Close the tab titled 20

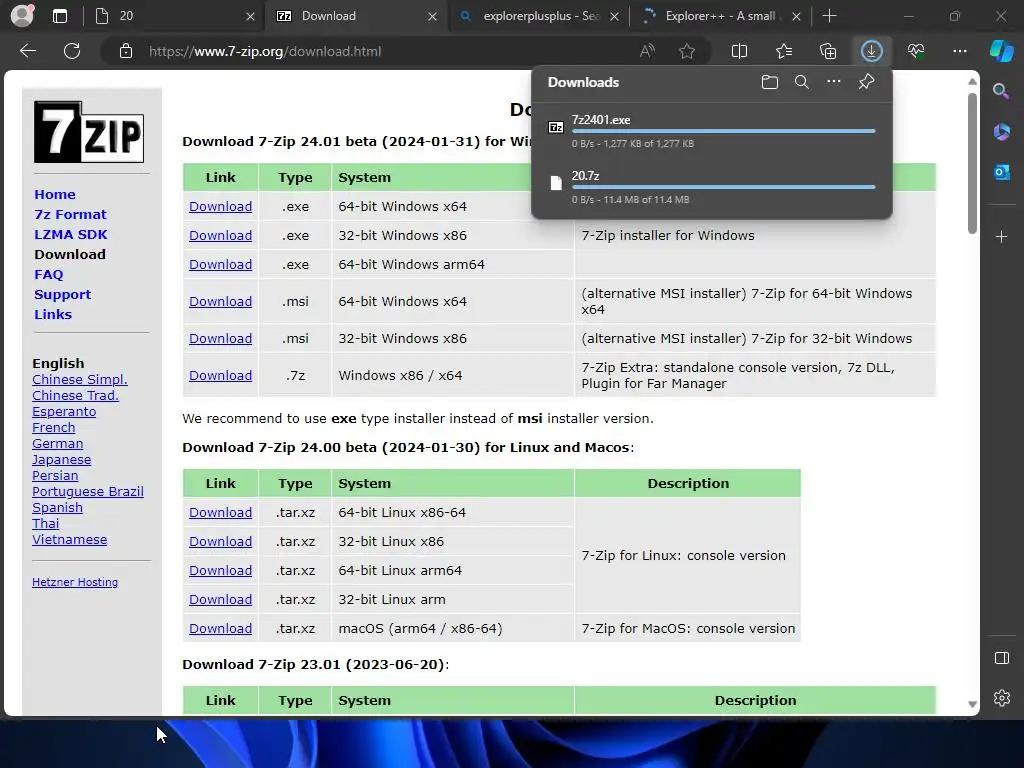pos(250,16)
